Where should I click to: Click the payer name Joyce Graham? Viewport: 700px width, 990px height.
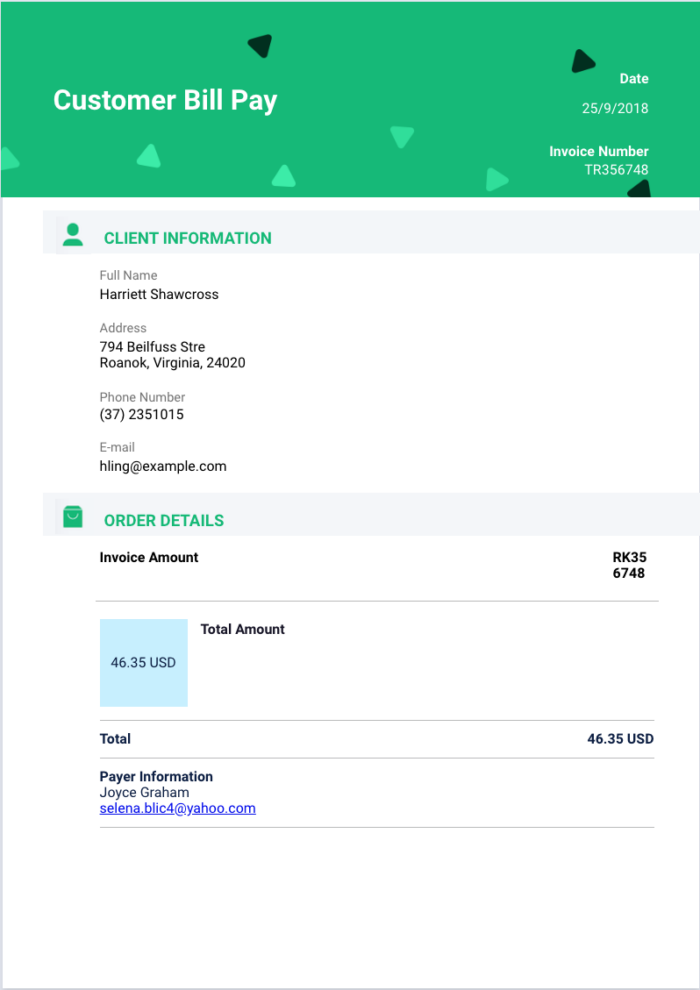point(144,792)
